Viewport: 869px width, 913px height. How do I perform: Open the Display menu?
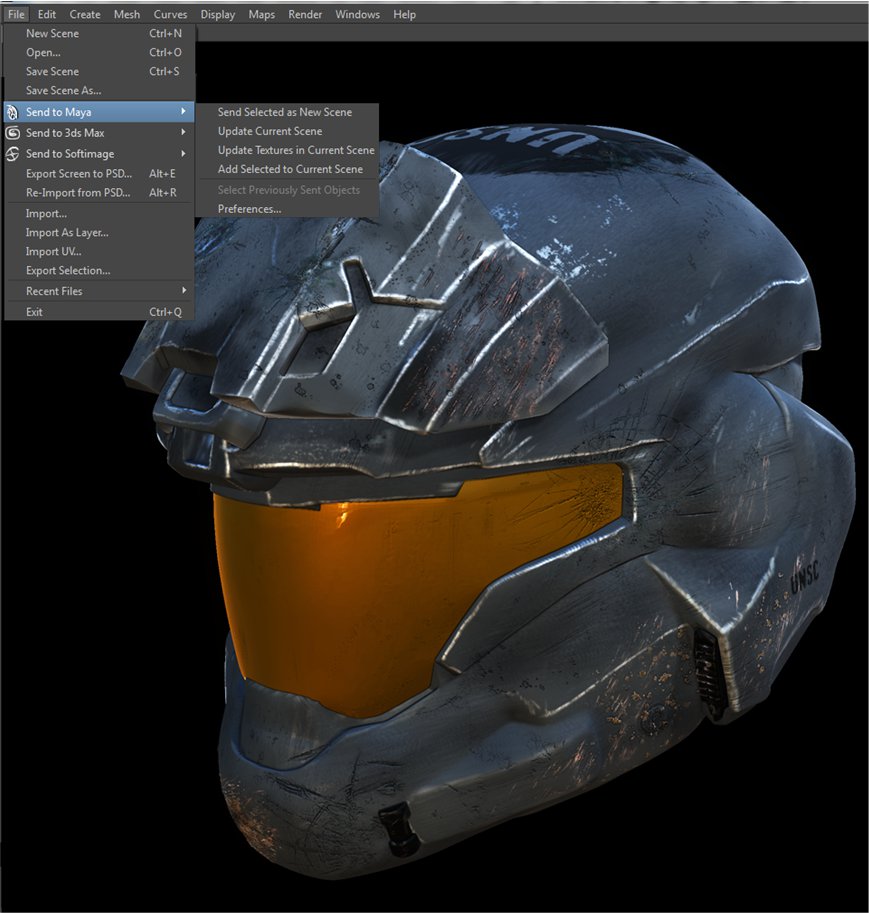pyautogui.click(x=218, y=15)
